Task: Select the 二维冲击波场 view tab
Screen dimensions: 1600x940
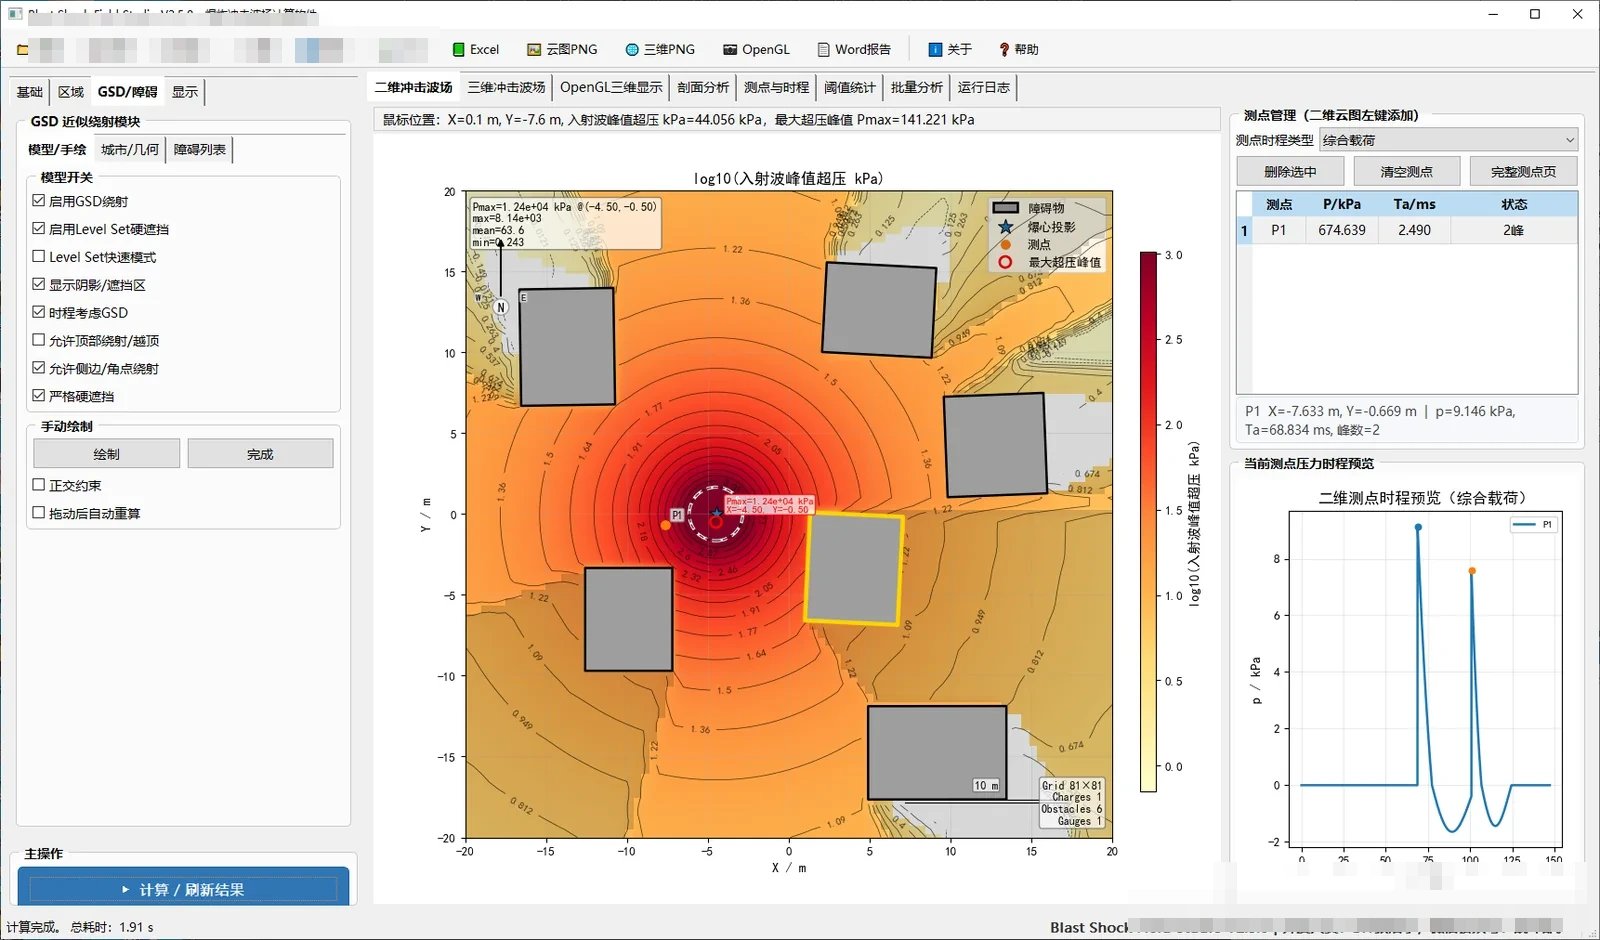Action: (414, 88)
